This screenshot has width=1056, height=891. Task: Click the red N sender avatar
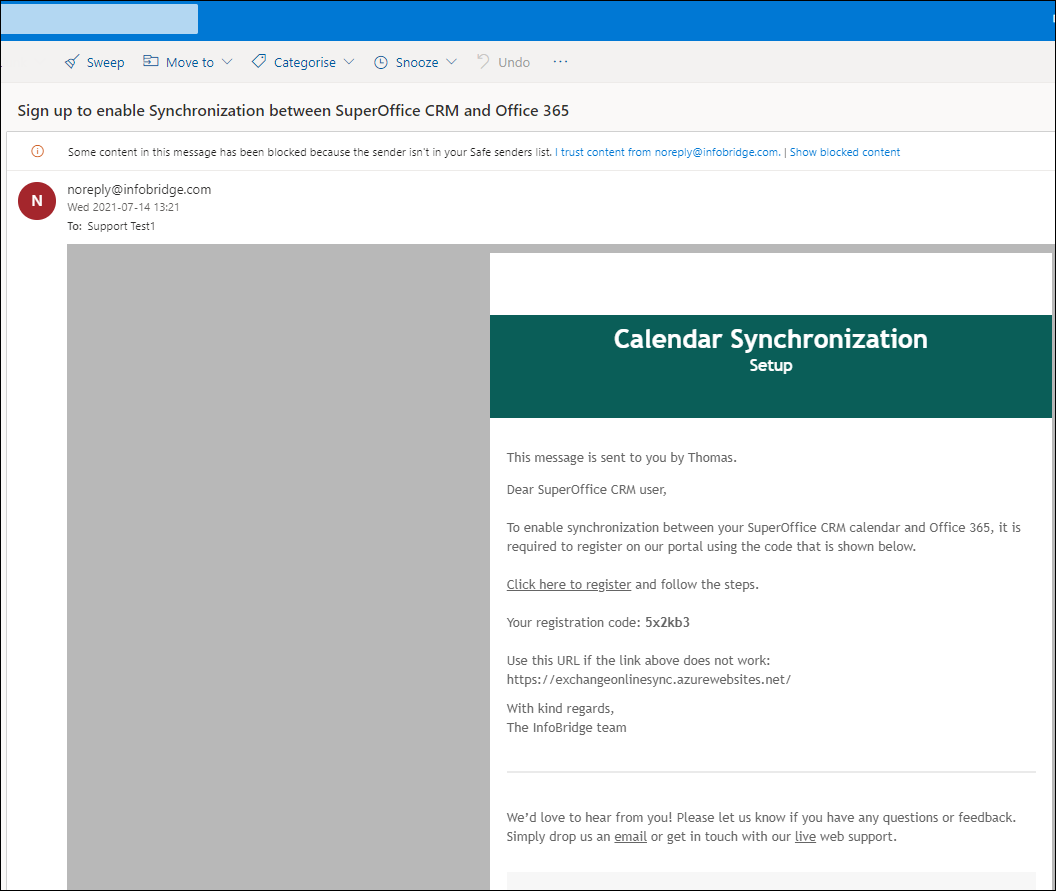pos(37,201)
